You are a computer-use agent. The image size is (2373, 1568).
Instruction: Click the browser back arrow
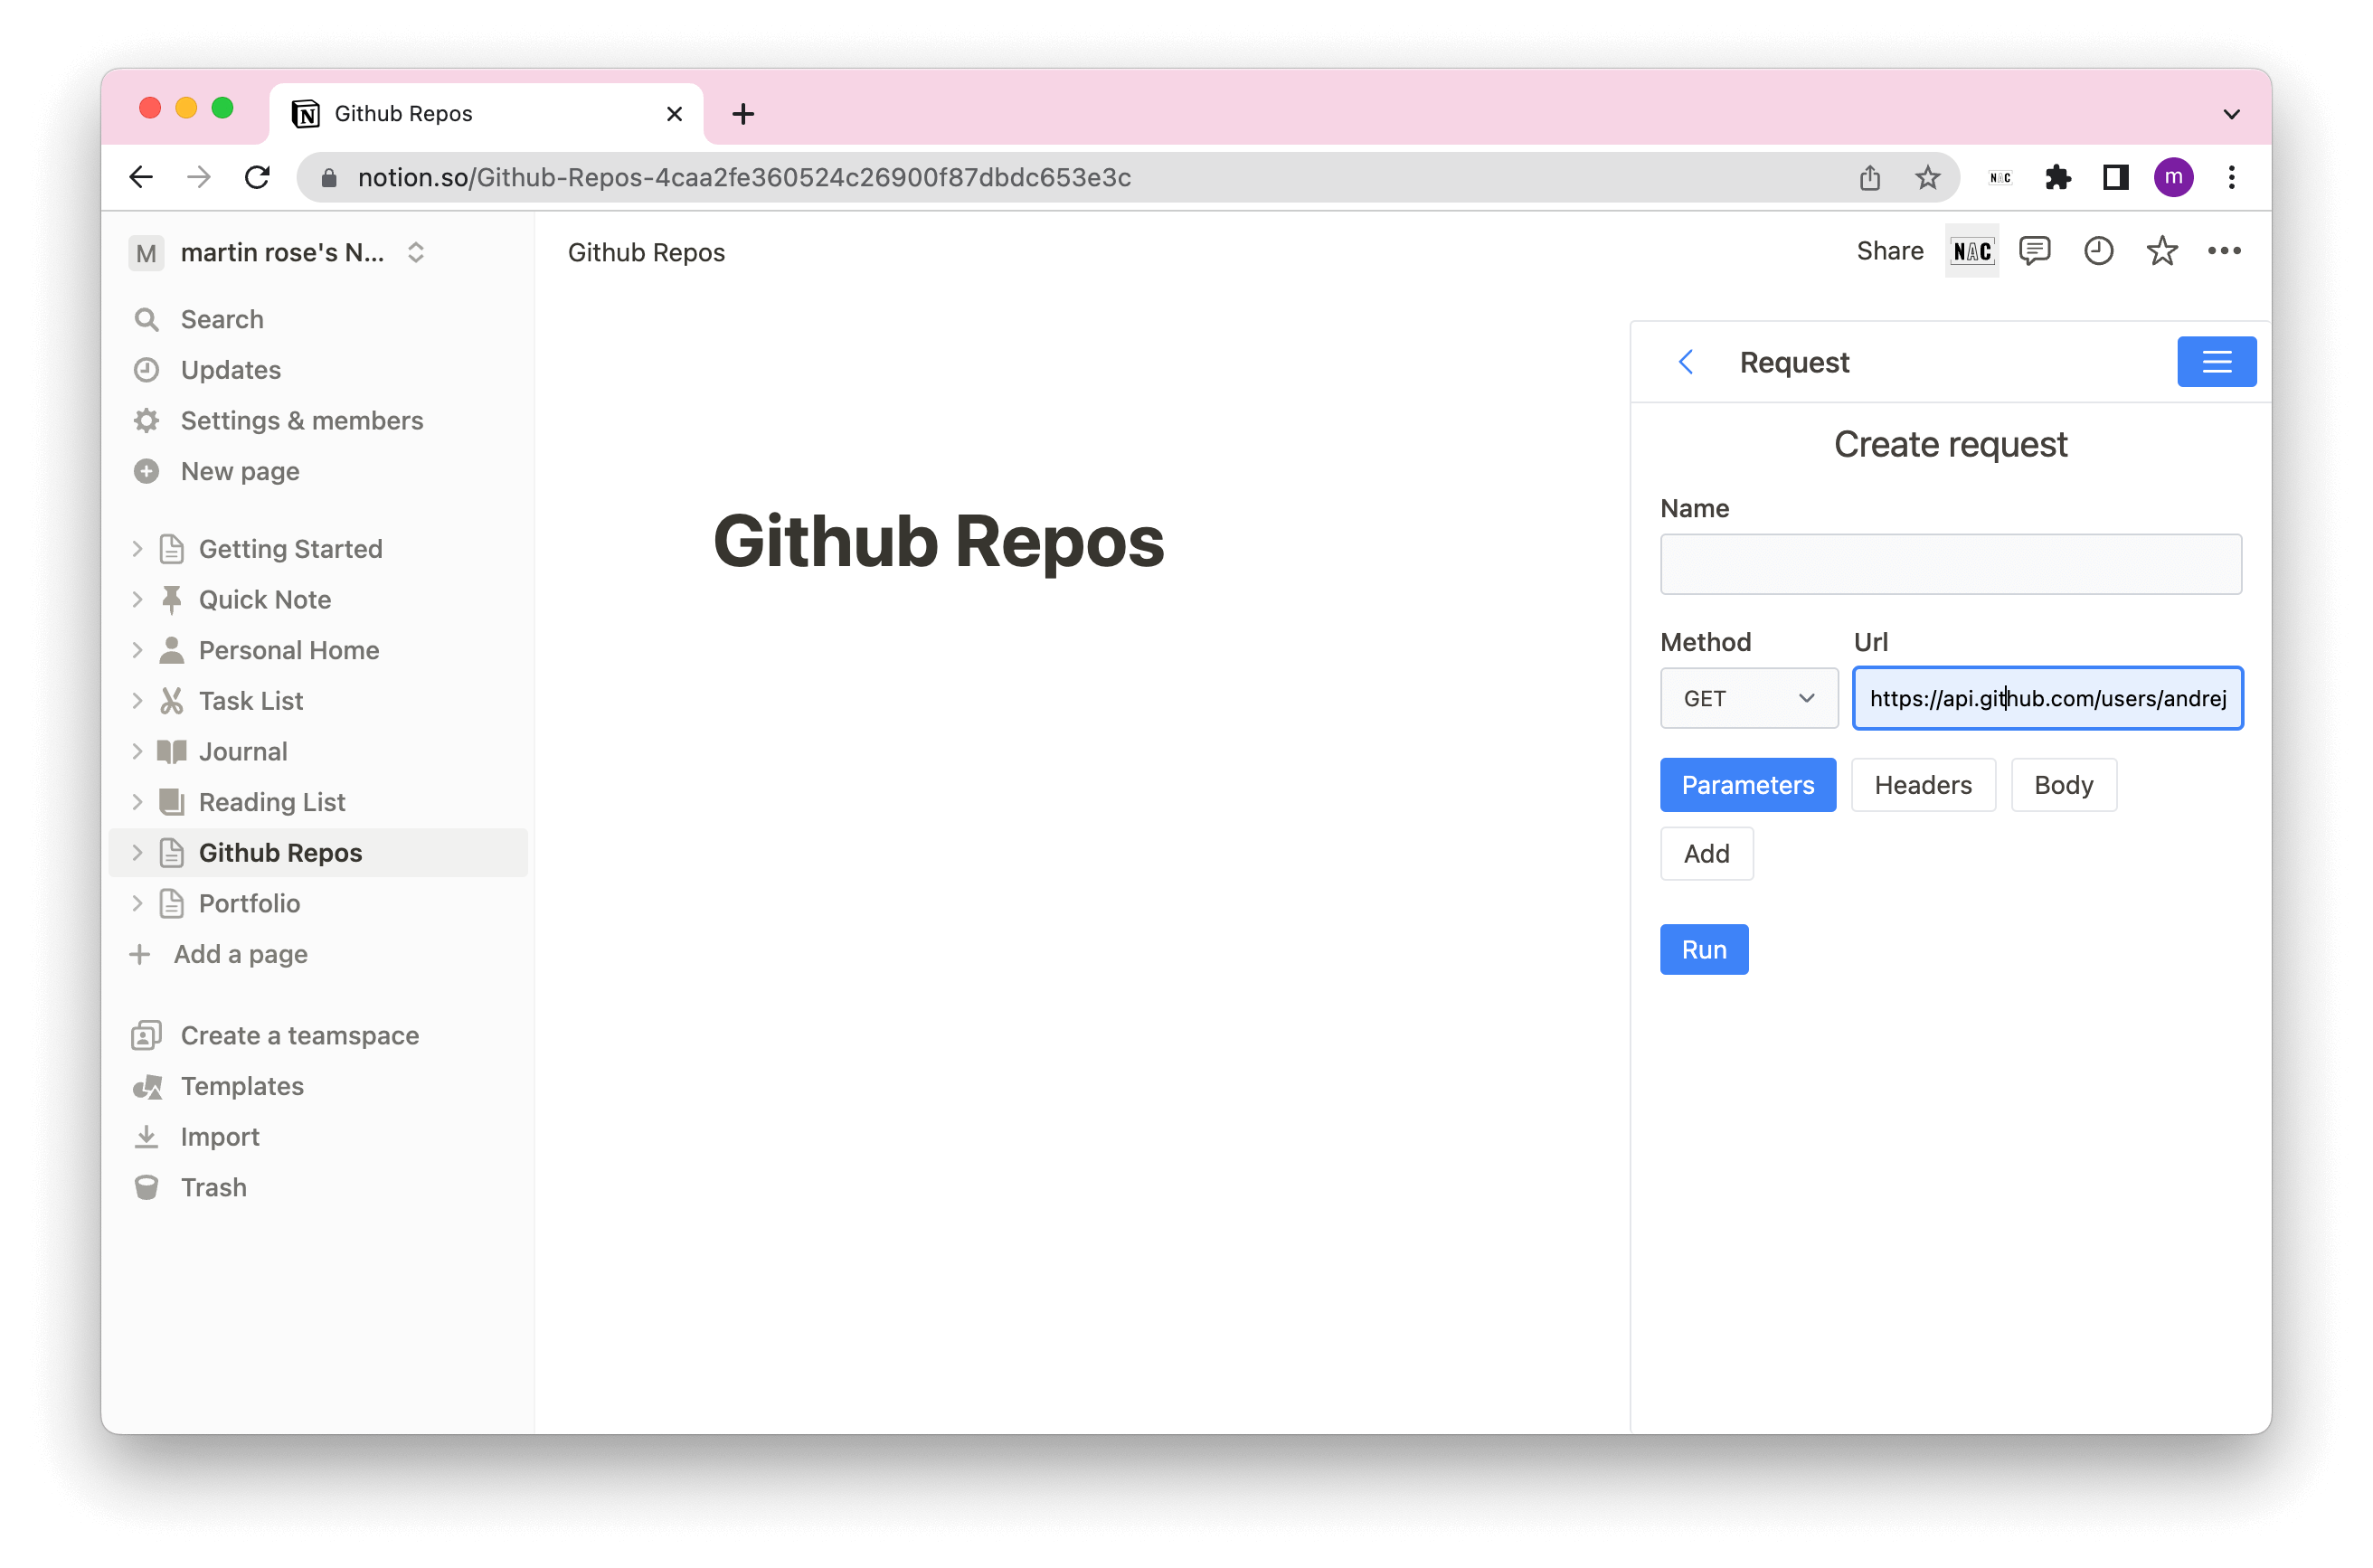(x=141, y=177)
